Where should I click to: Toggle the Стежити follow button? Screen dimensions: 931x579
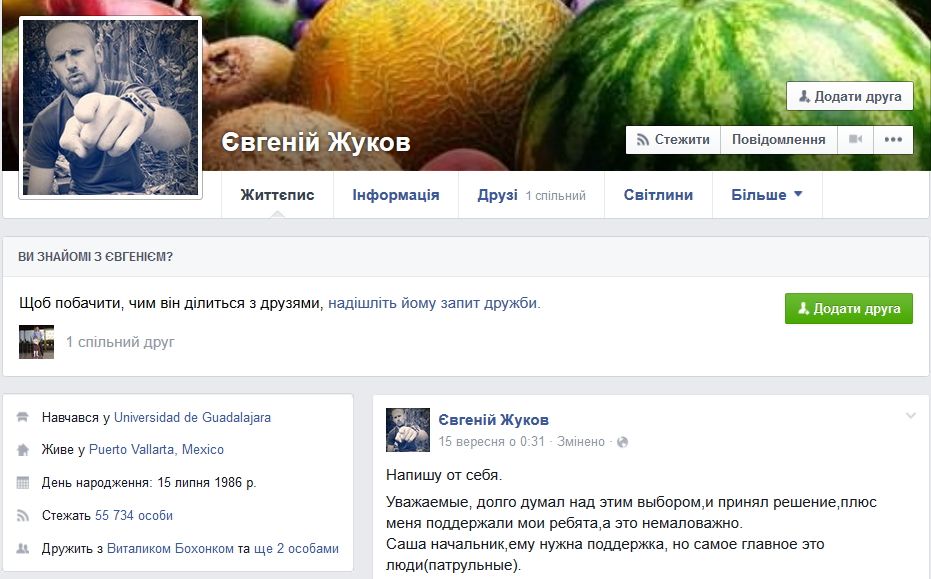coord(673,140)
